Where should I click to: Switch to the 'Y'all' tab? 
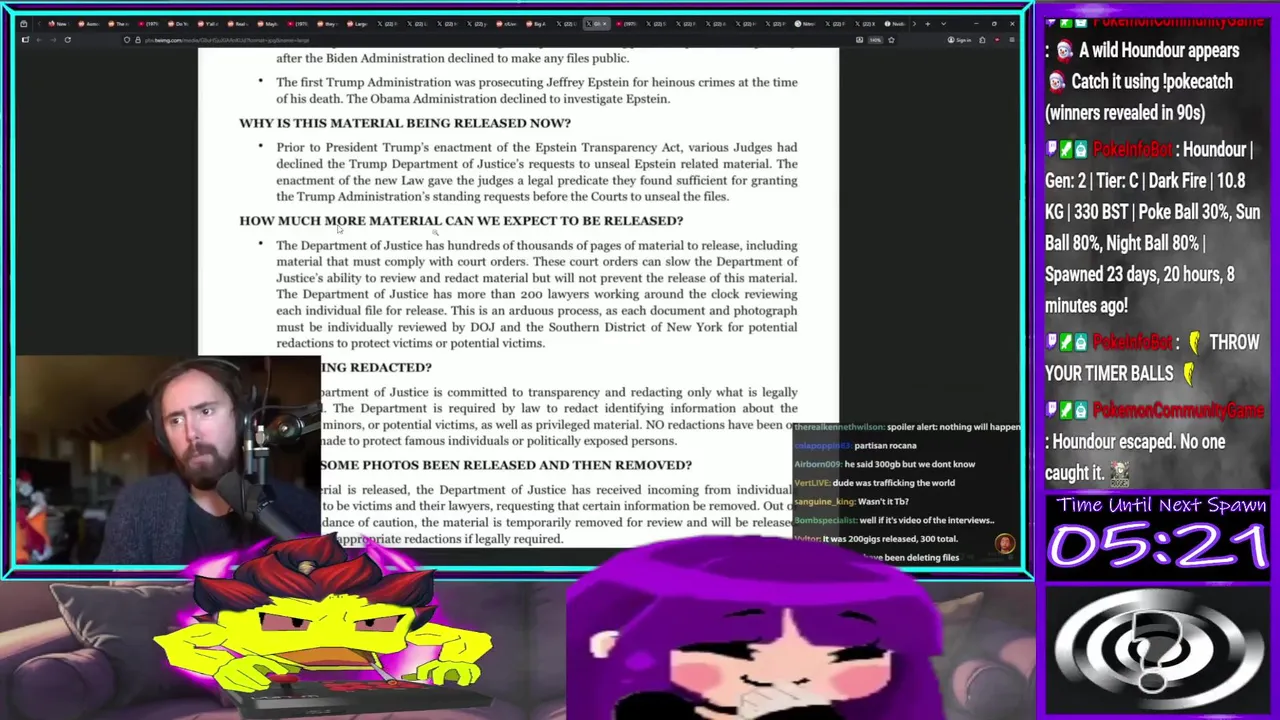pyautogui.click(x=208, y=23)
